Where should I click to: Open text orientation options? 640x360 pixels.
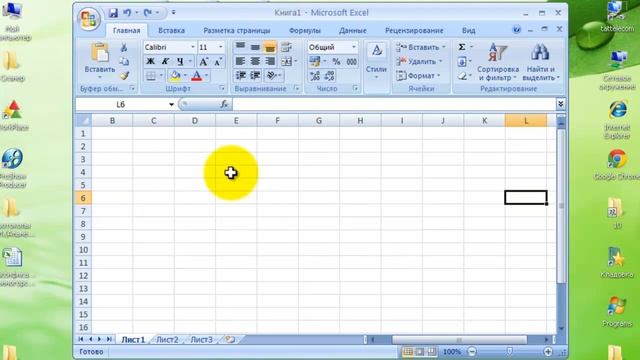tap(273, 76)
